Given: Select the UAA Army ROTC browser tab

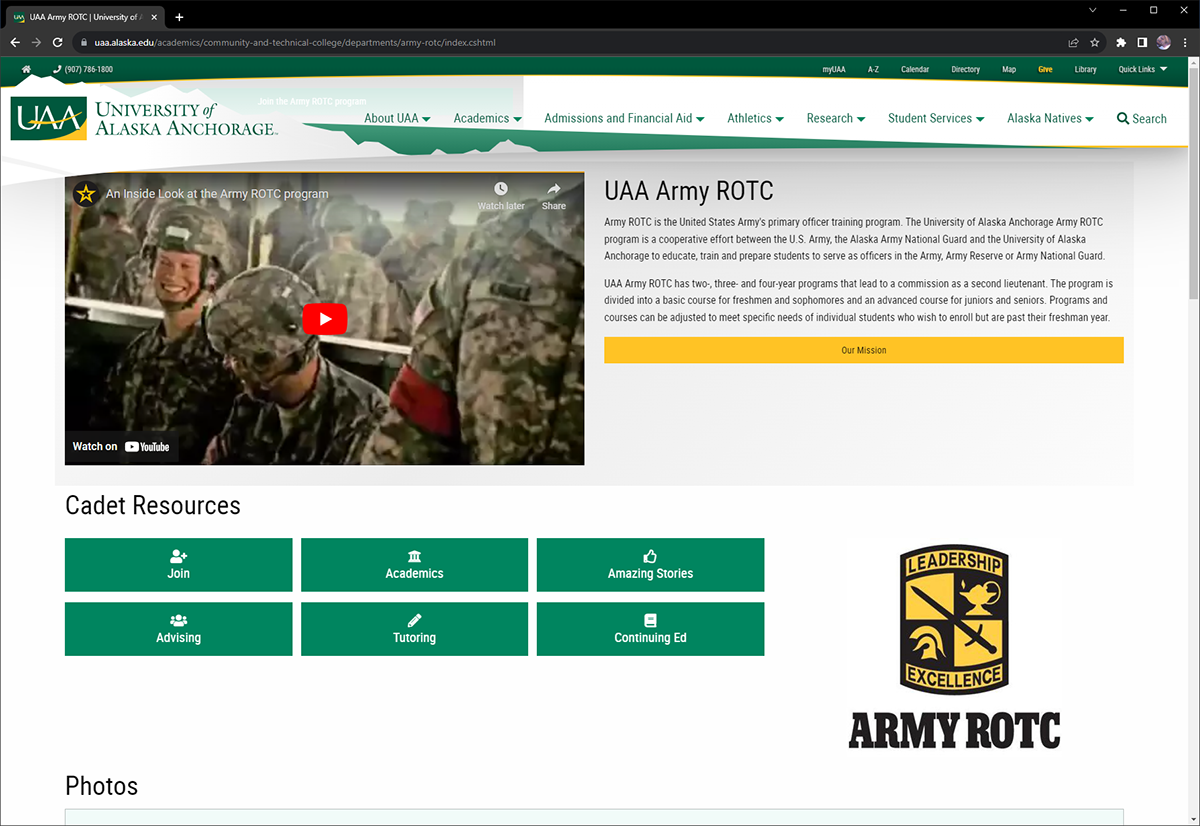Looking at the screenshot, I should tap(85, 17).
